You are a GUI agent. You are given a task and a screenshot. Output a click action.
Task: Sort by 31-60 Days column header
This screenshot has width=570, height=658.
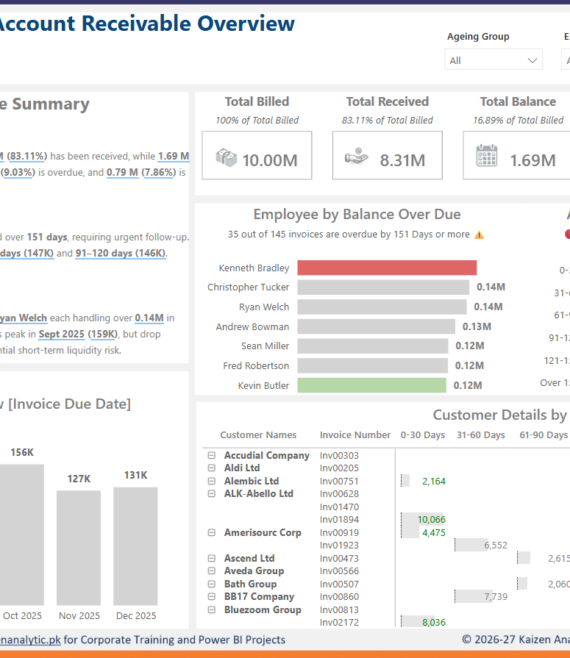click(x=481, y=435)
